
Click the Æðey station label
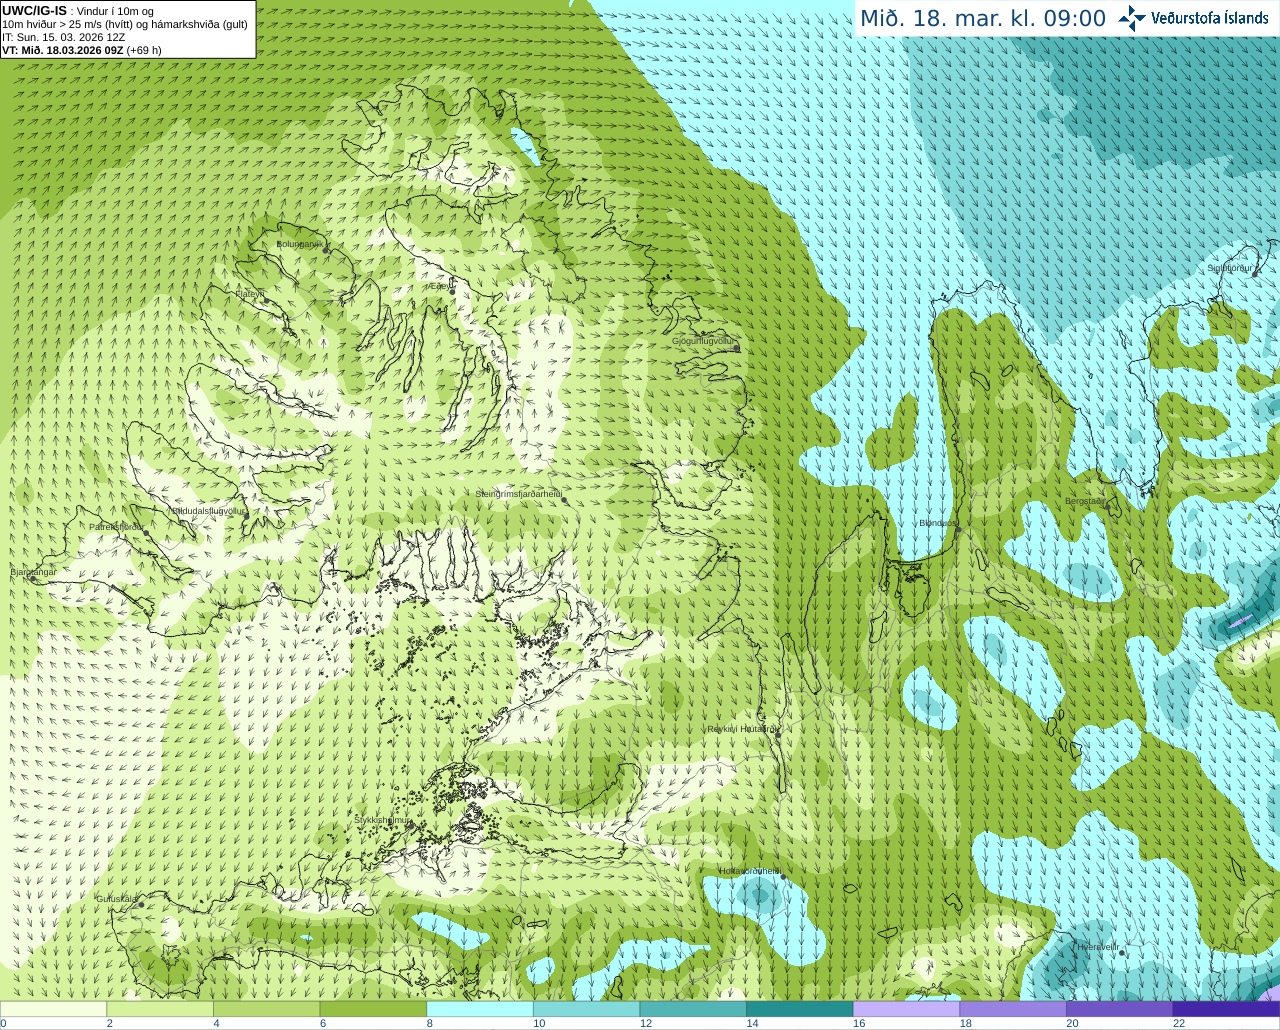coord(438,286)
